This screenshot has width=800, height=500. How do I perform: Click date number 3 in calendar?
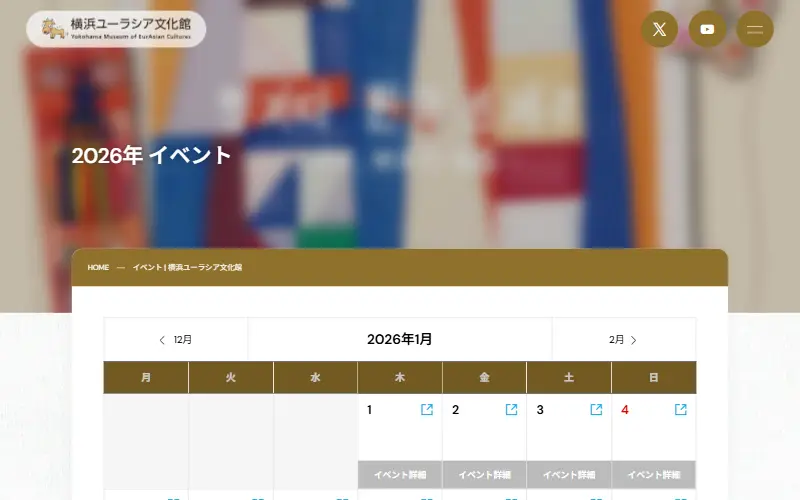tap(540, 410)
